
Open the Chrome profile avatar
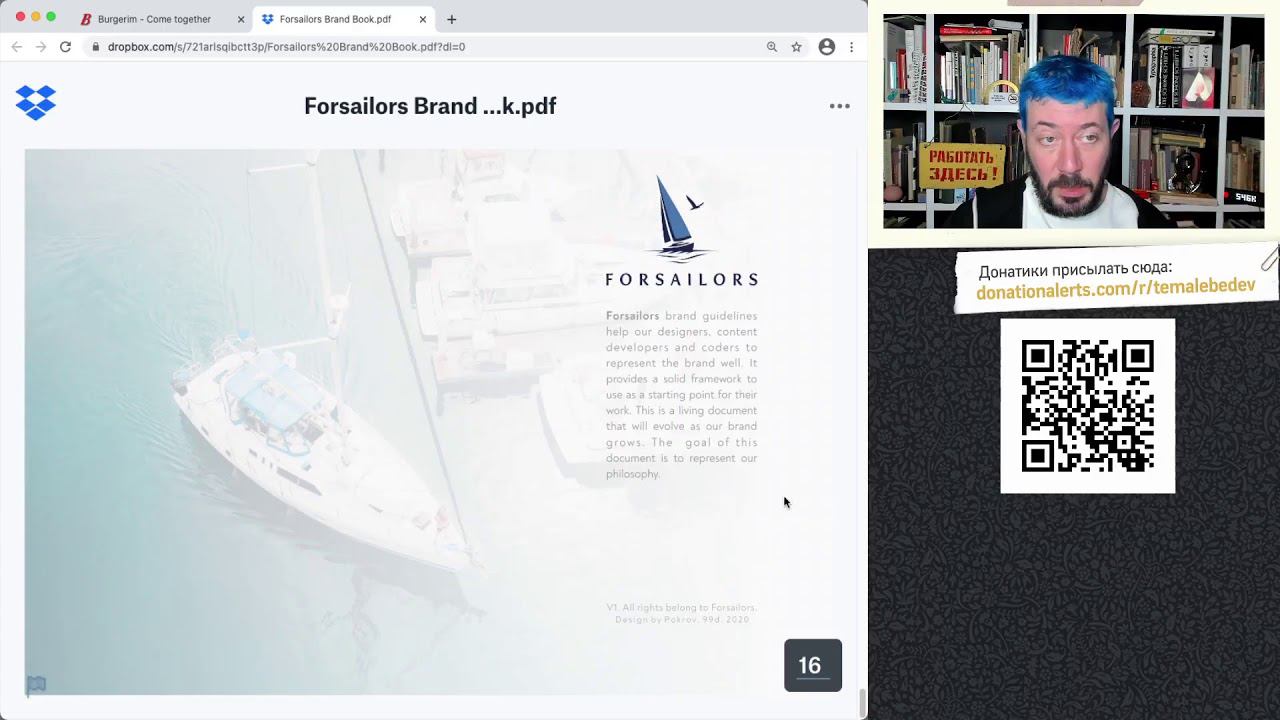[826, 47]
